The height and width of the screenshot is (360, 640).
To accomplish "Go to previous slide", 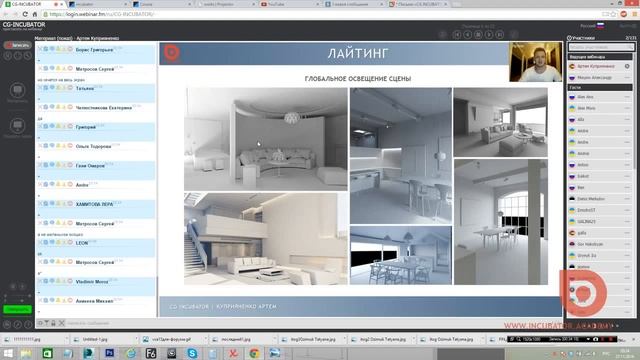I will point(468,35).
